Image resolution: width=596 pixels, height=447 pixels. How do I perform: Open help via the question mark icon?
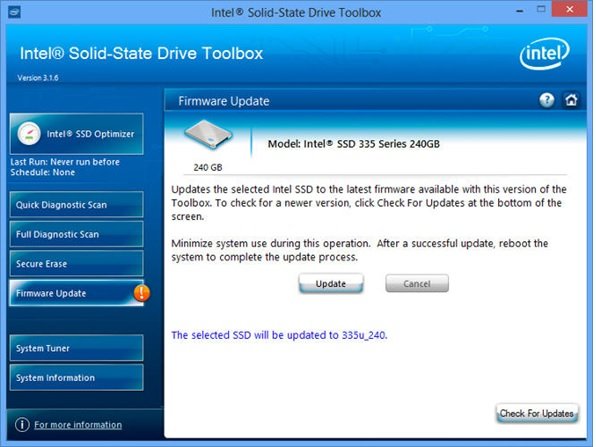(547, 100)
